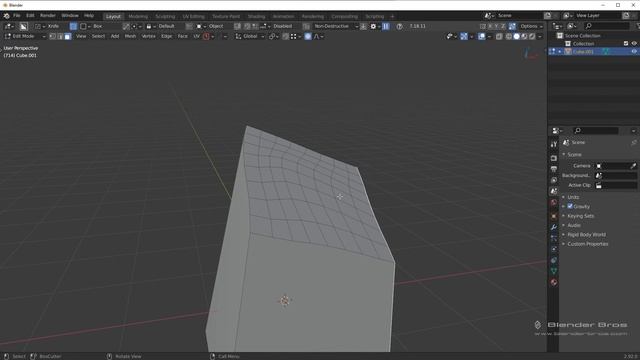This screenshot has height=360, width=640.
Task: Use the camera eyedropper in Scene panel
Action: (x=633, y=166)
